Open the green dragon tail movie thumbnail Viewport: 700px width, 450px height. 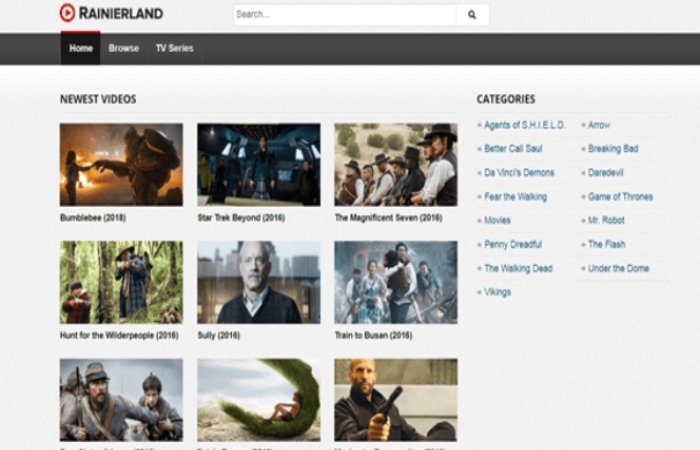(x=259, y=400)
